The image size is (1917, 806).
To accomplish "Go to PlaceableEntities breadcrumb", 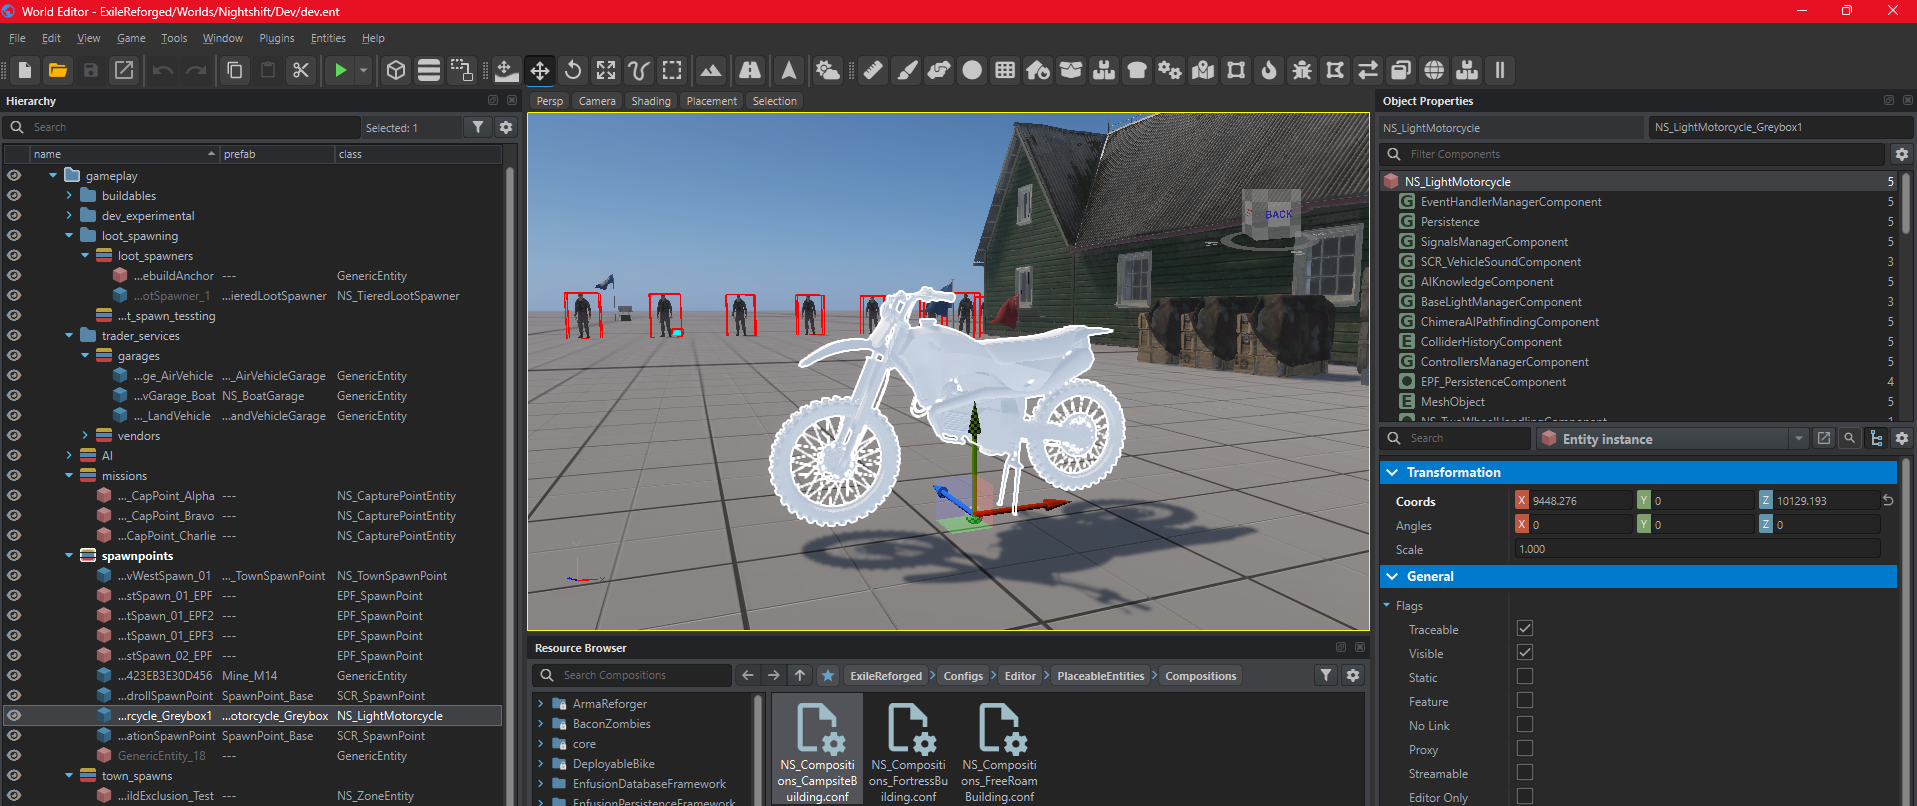I will tap(1100, 676).
